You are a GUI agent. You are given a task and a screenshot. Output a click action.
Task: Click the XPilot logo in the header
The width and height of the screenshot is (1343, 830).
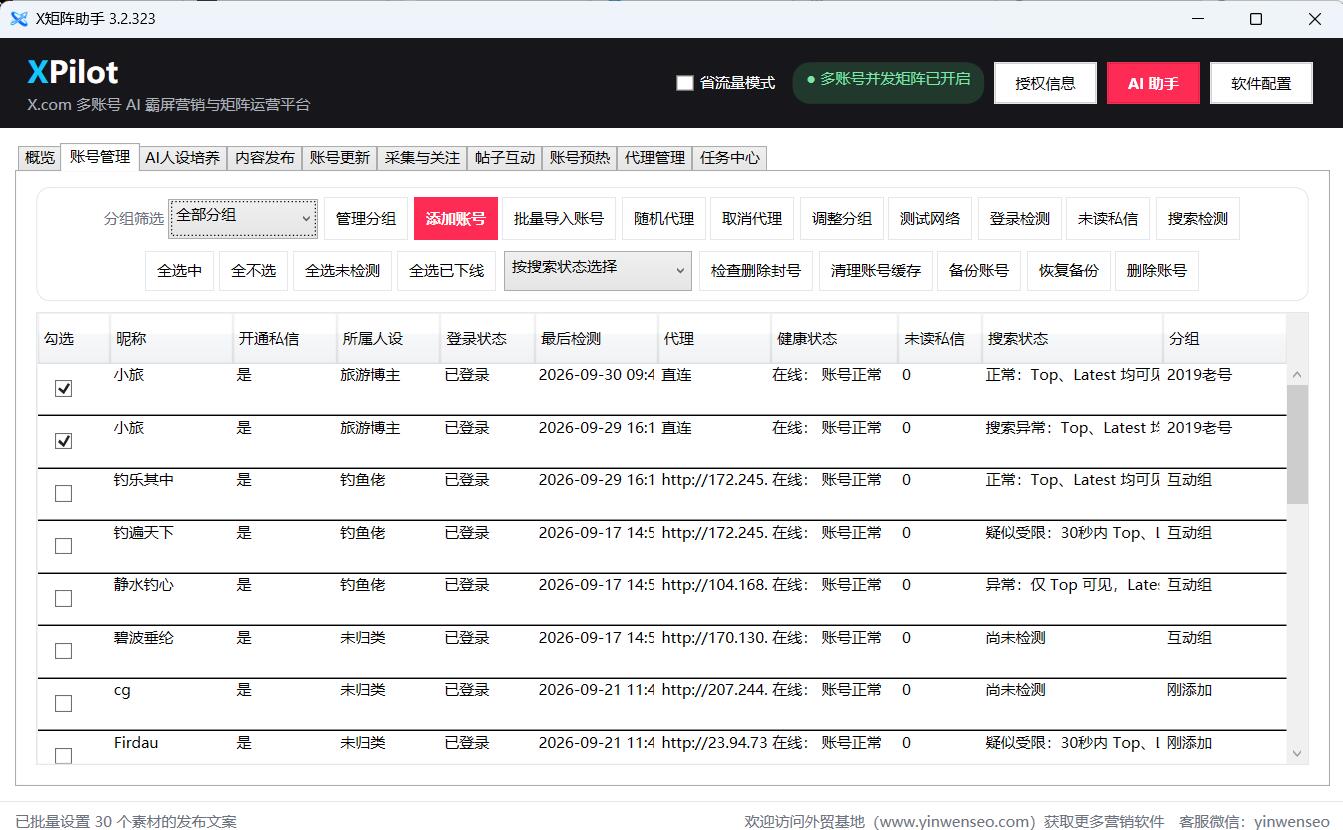click(72, 72)
